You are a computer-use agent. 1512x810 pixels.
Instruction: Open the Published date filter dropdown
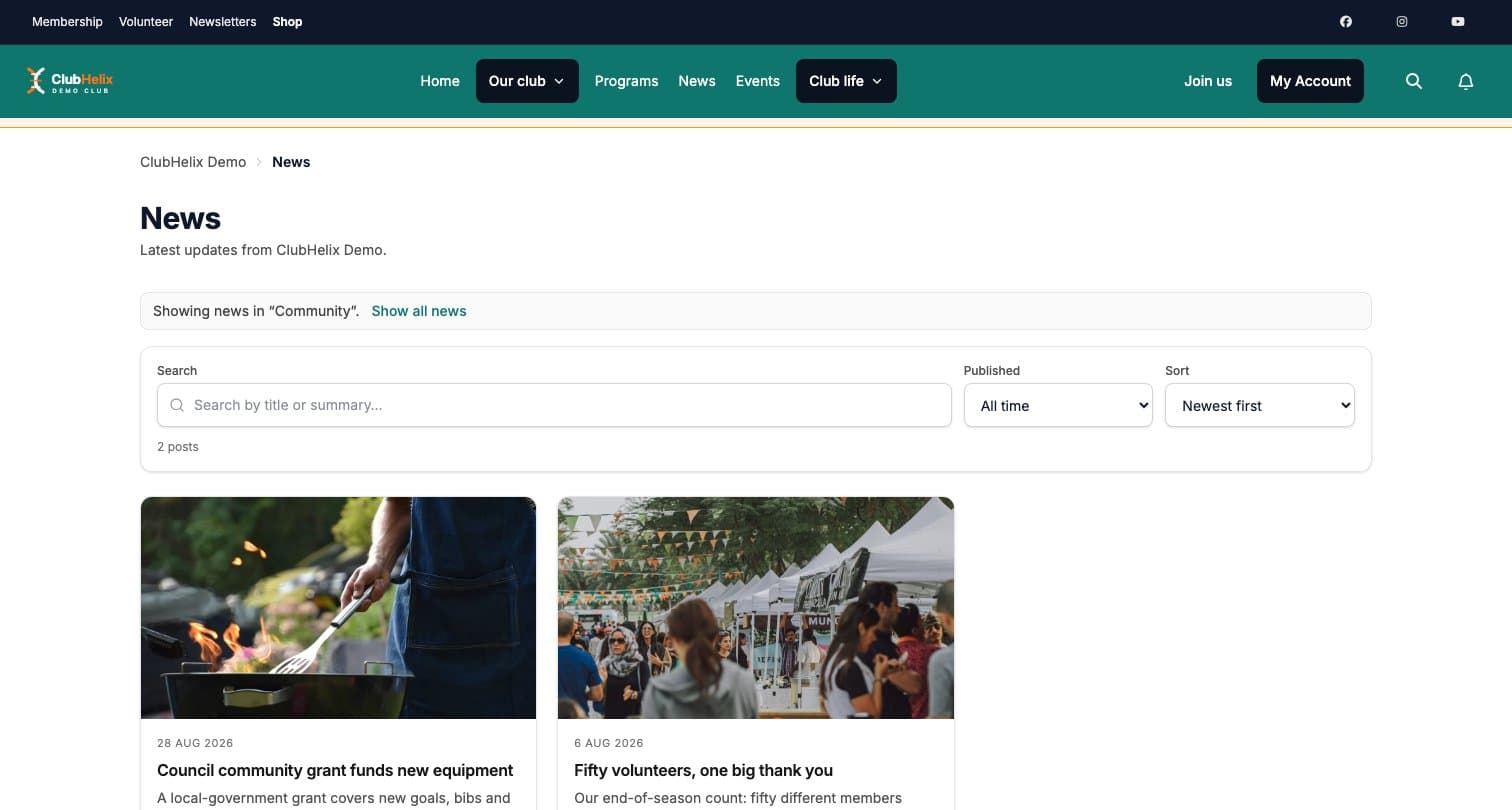pos(1058,405)
